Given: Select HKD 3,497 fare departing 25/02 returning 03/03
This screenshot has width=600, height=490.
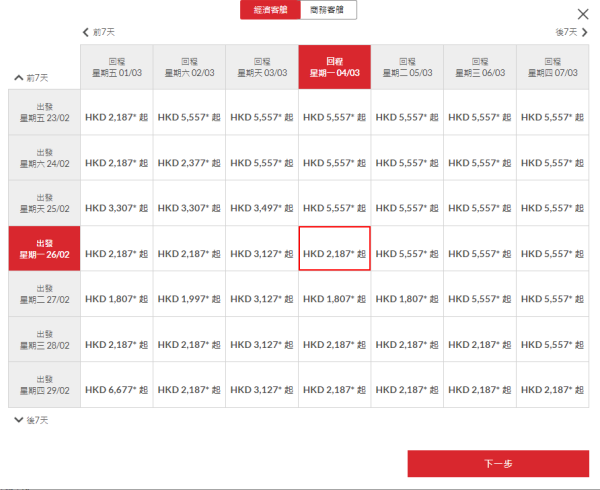Looking at the screenshot, I should (x=262, y=203).
